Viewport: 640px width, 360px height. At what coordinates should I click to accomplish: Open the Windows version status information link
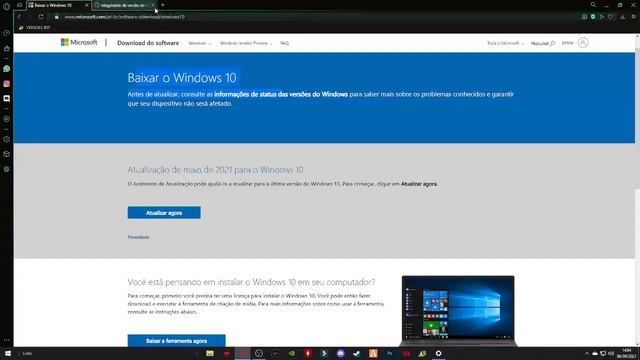pos(281,94)
